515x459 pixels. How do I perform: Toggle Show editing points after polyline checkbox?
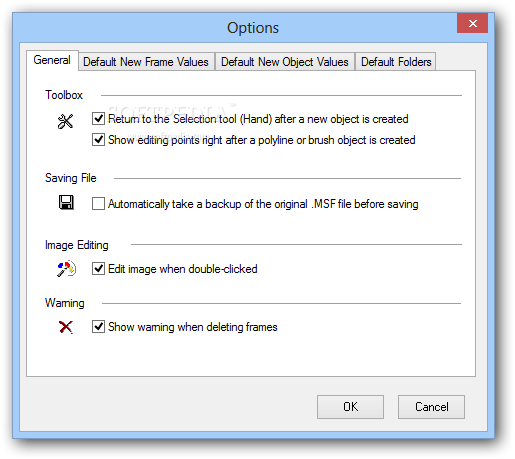pos(98,140)
